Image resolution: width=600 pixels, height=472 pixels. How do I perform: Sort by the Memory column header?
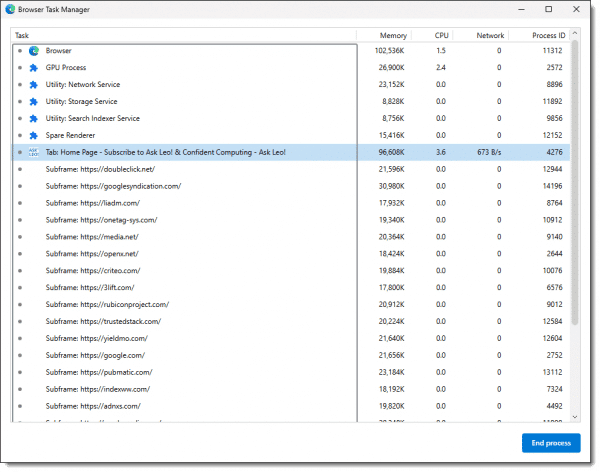click(x=384, y=35)
